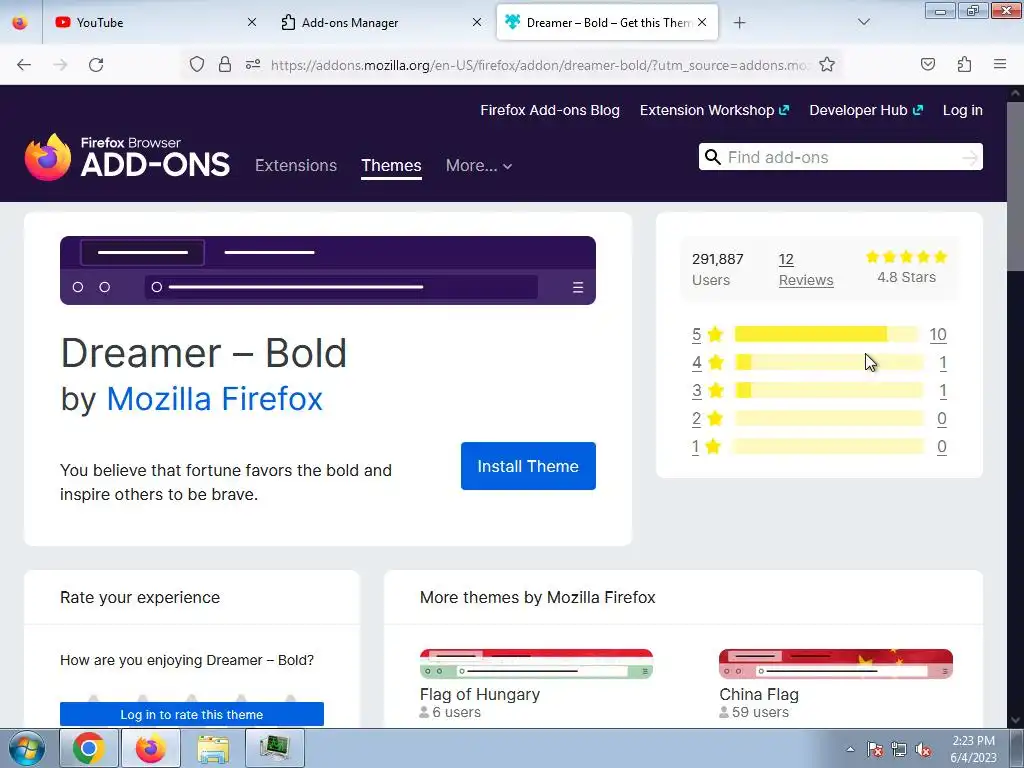
Task: Bookmark this page with the star icon
Action: click(827, 64)
